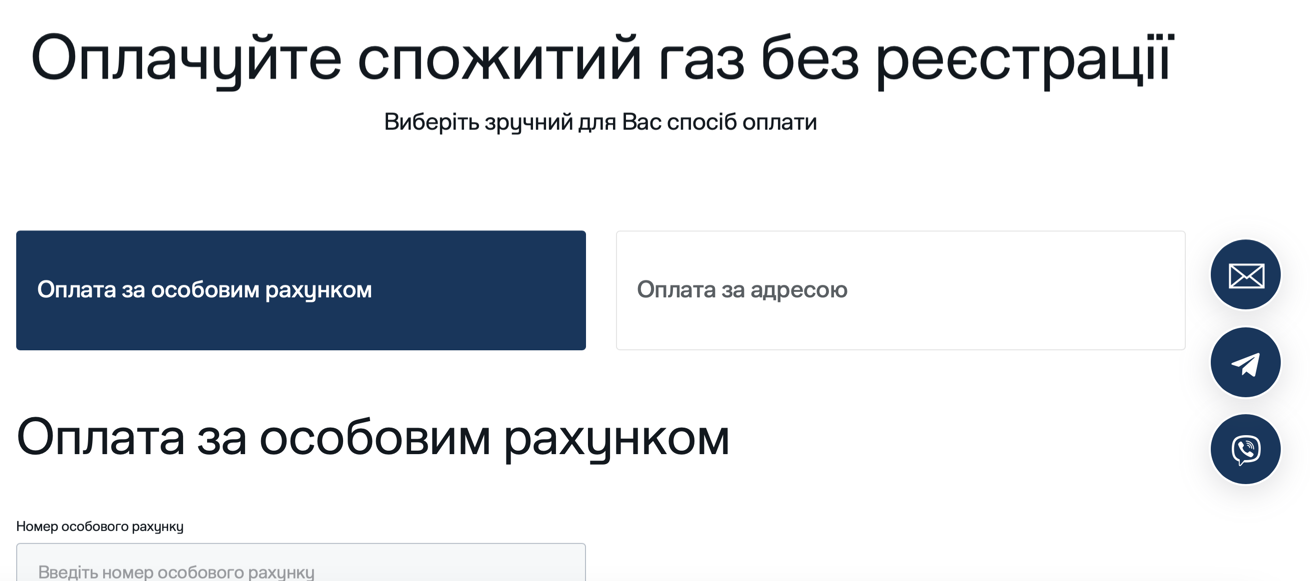Click the 'Оплачуйте спожитий газ без реєстрації' heading
Image resolution: width=1310 pixels, height=581 pixels.
(x=602, y=58)
